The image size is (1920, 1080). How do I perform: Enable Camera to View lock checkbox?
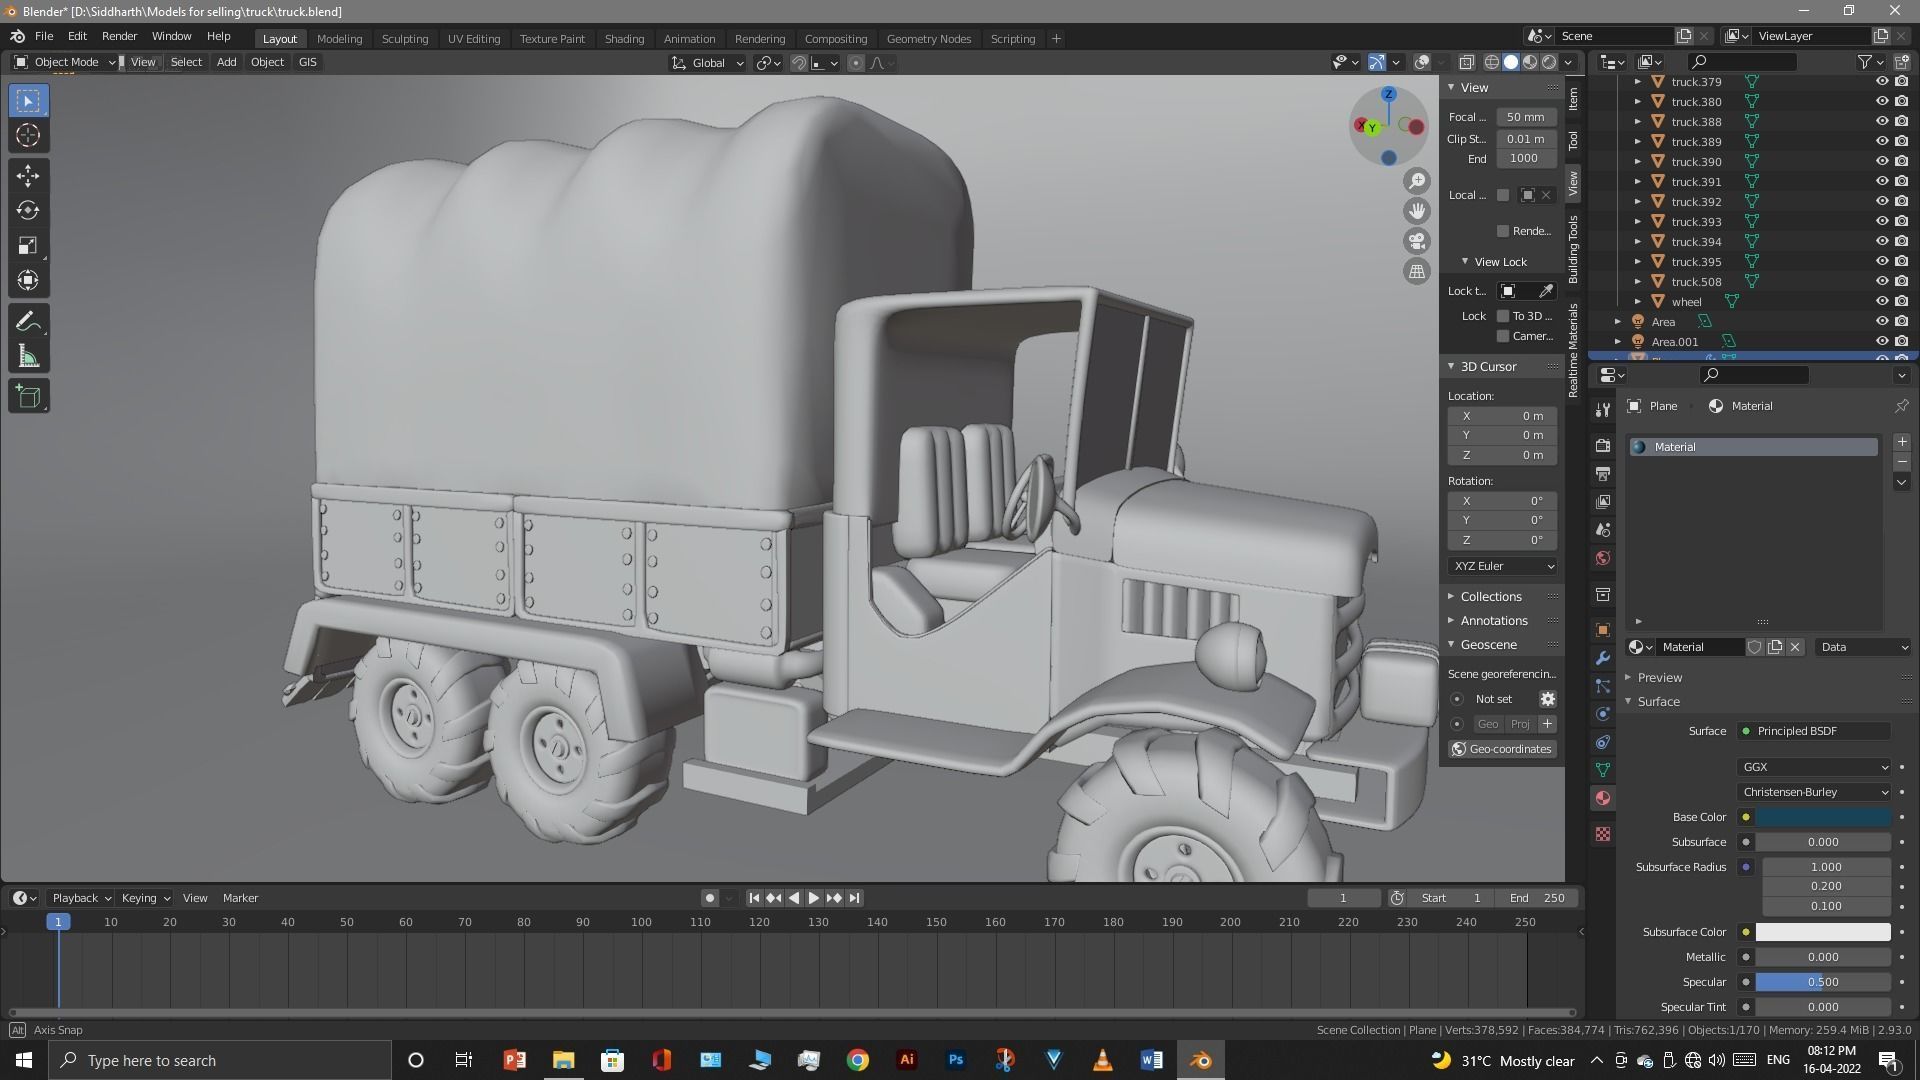[x=1502, y=336]
